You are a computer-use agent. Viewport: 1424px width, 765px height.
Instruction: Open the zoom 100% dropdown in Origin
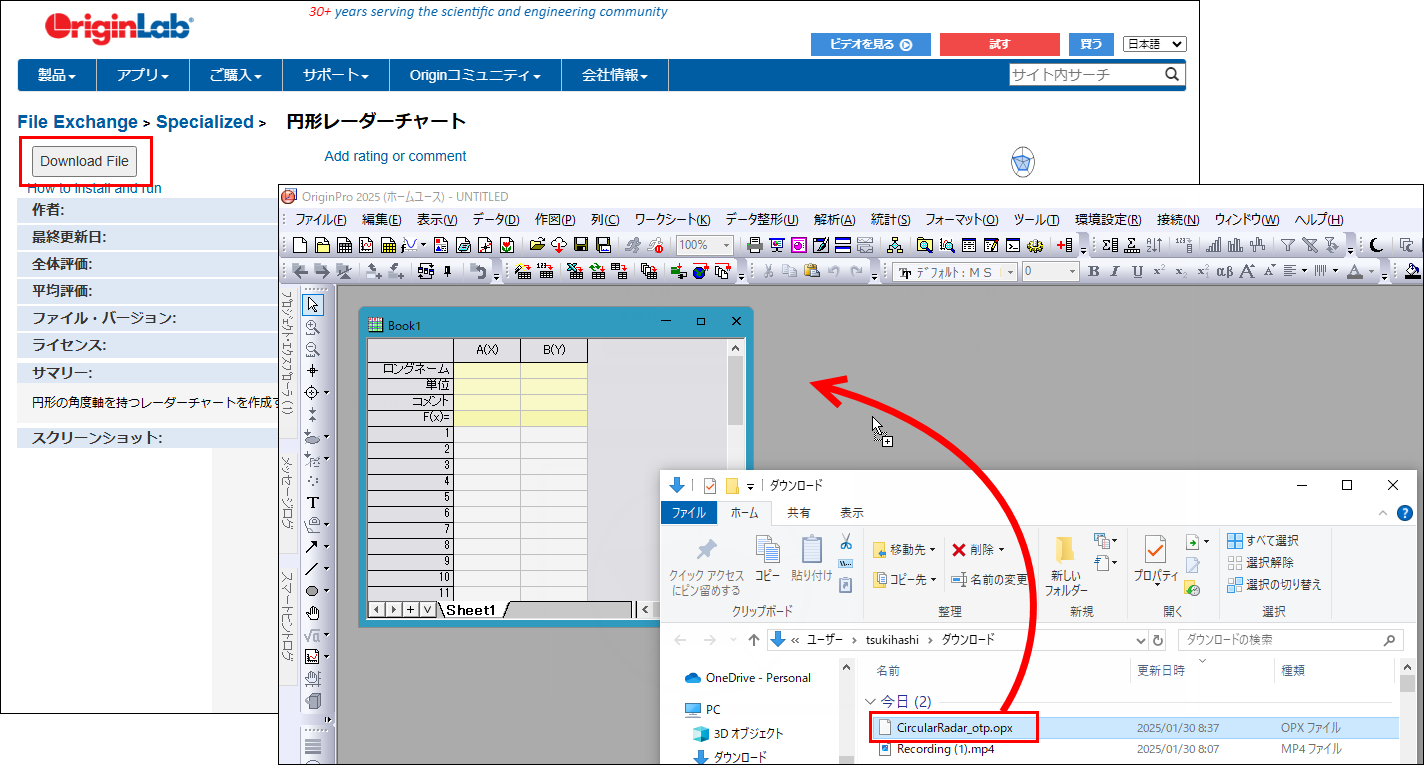pyautogui.click(x=727, y=245)
